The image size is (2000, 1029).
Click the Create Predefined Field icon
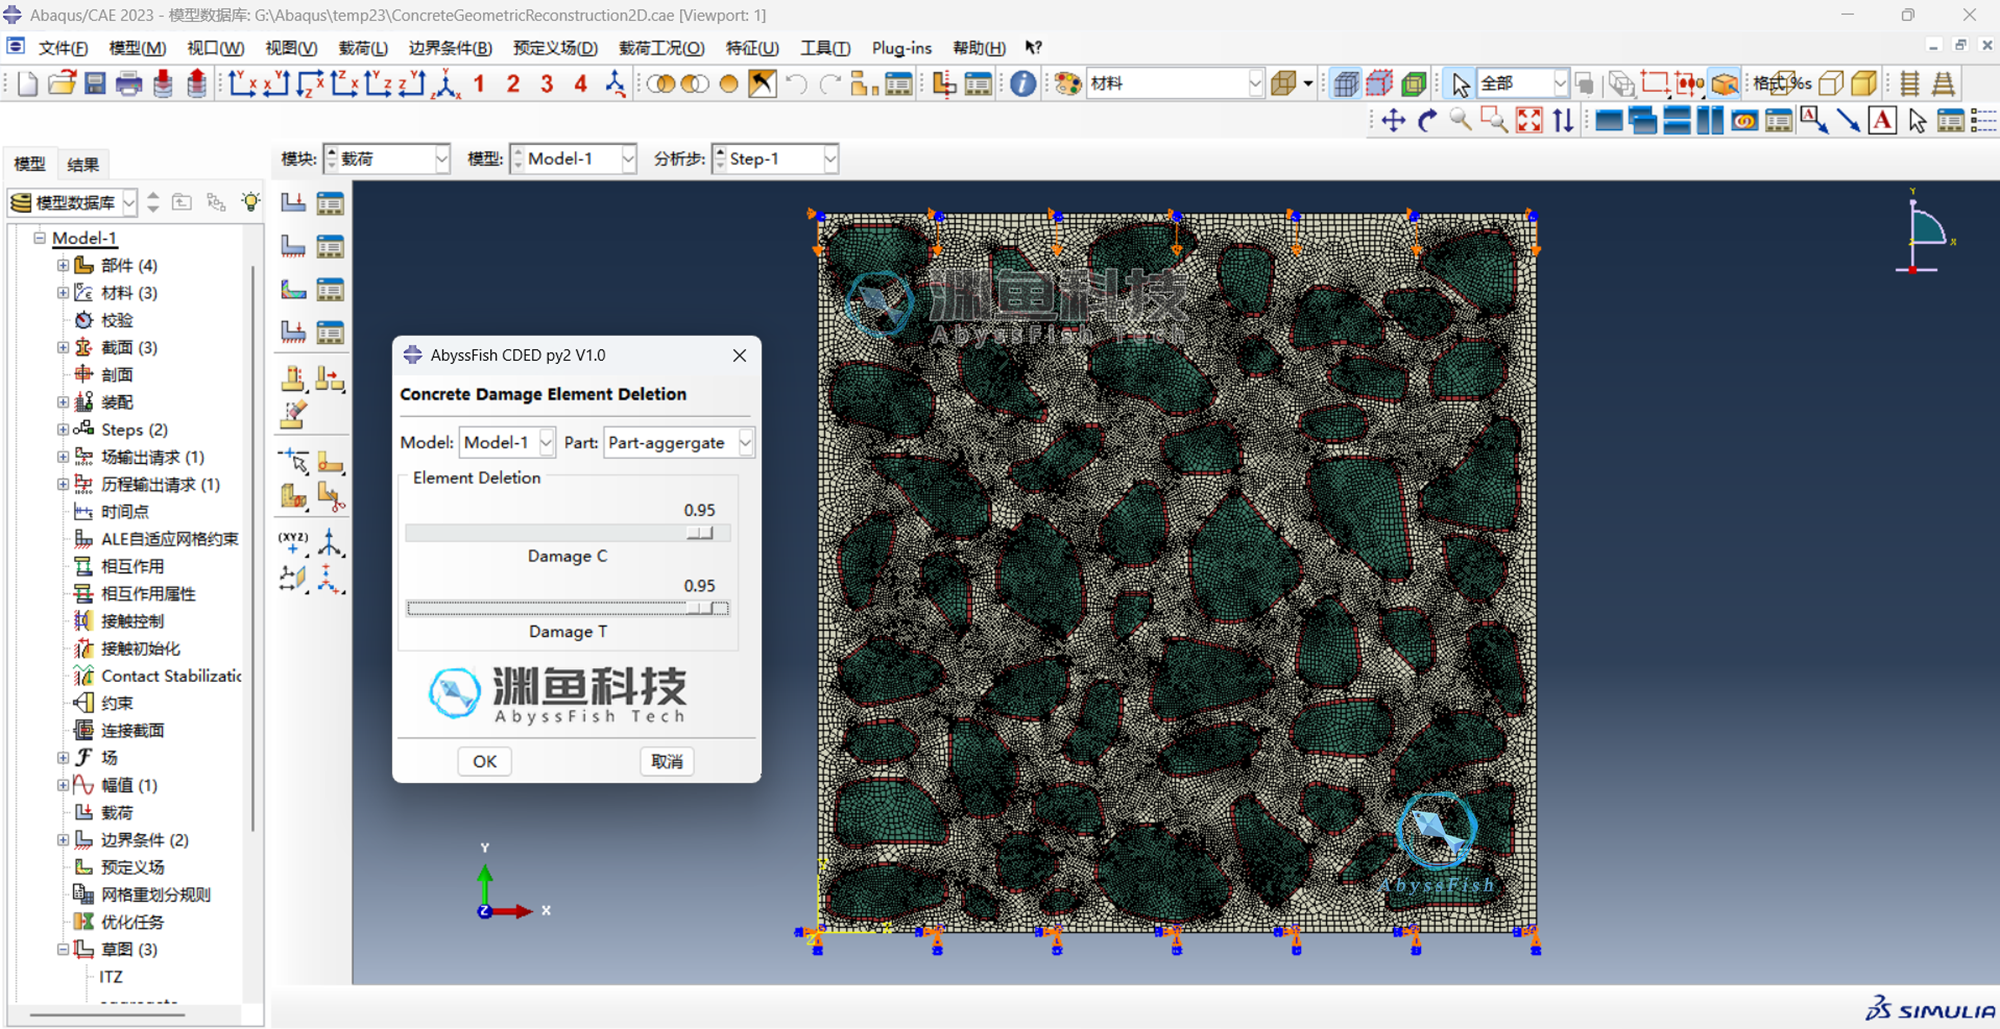click(x=293, y=289)
